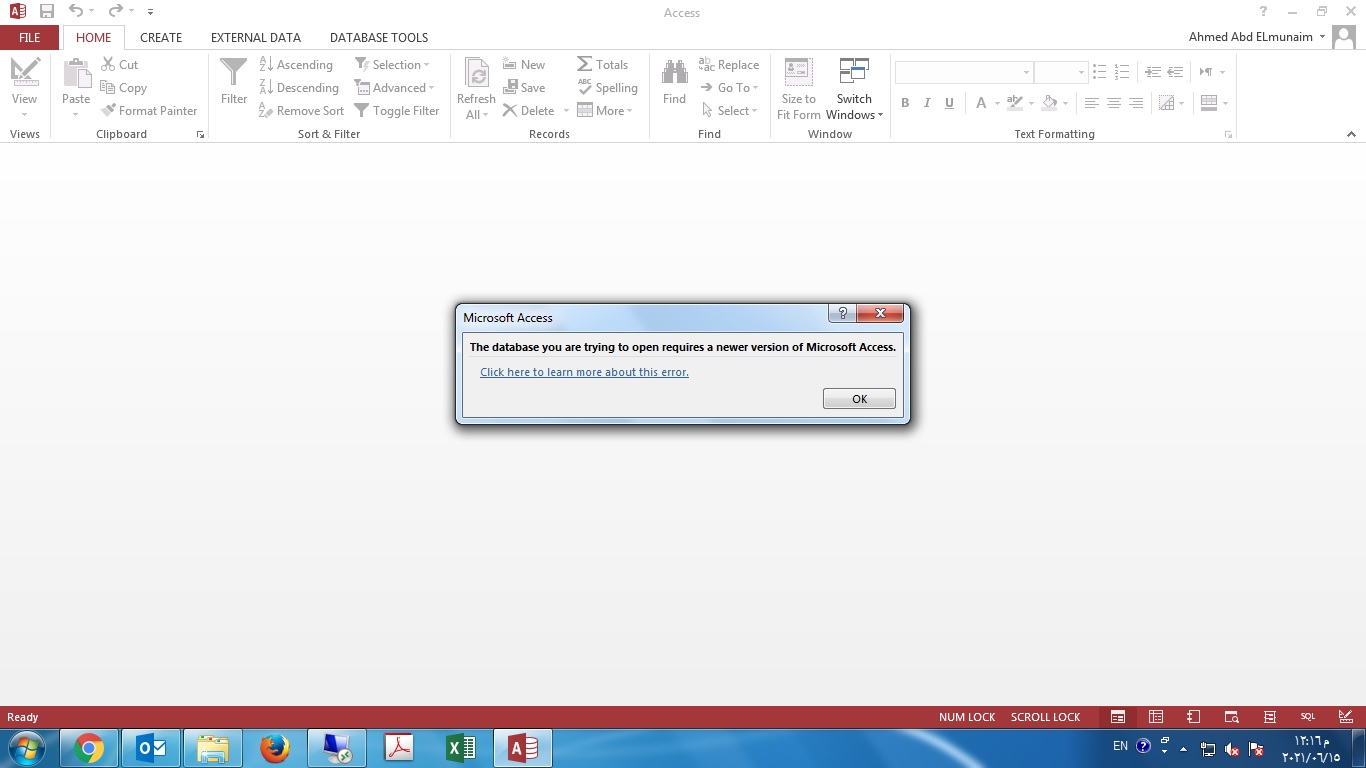Toggle Bold formatting

905,103
